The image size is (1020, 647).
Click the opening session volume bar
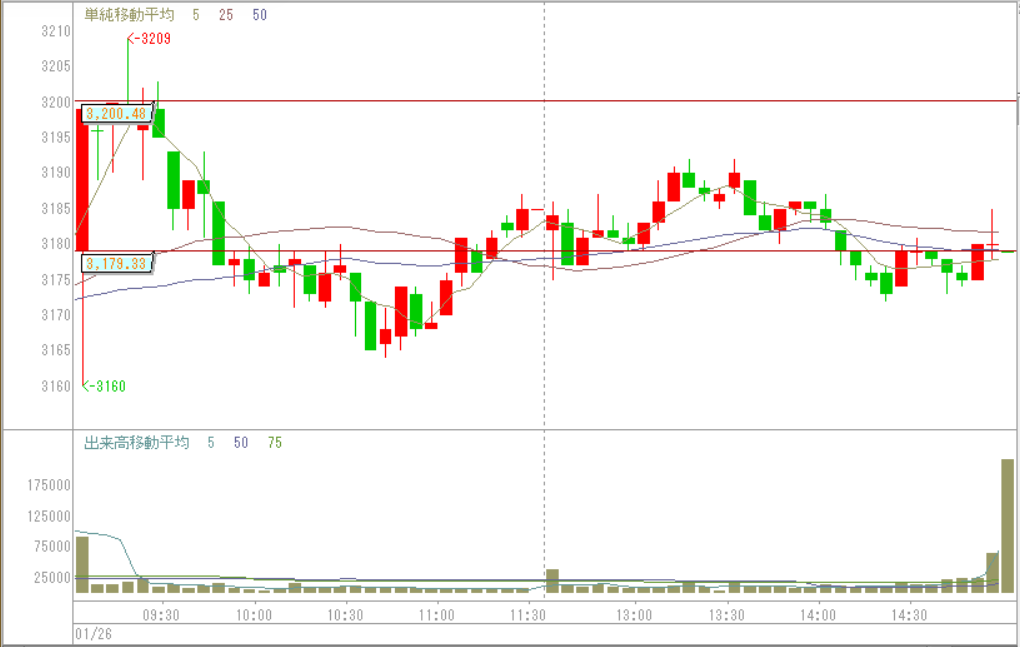tap(82, 564)
